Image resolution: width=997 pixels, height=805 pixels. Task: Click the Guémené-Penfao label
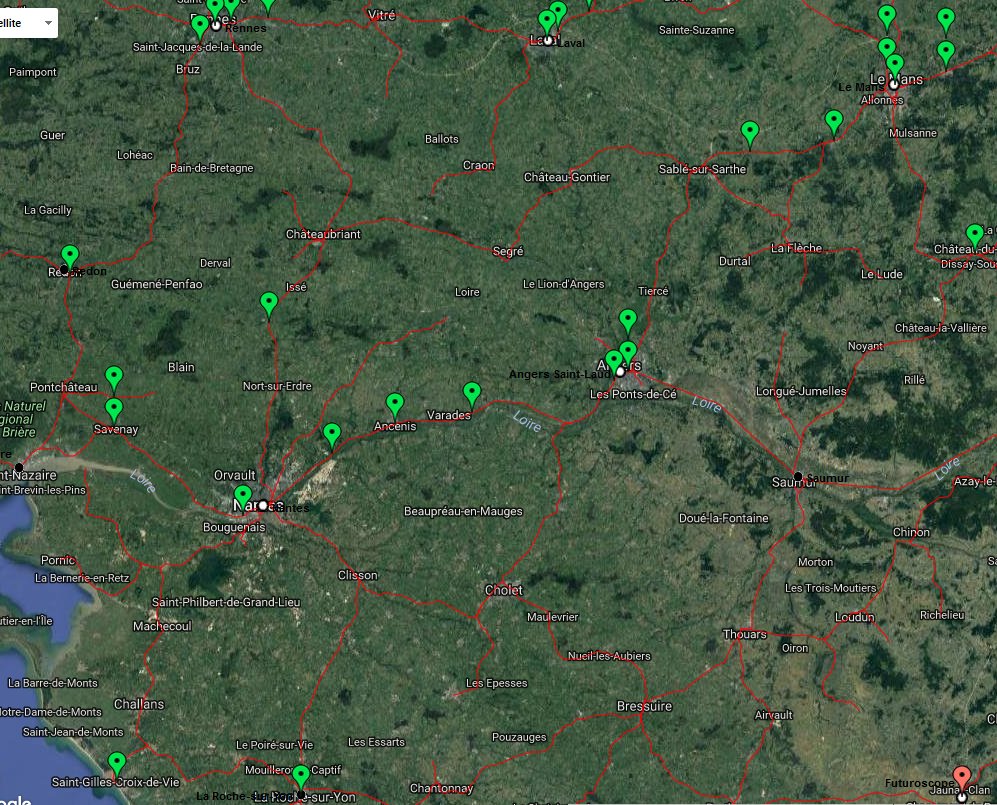click(156, 284)
